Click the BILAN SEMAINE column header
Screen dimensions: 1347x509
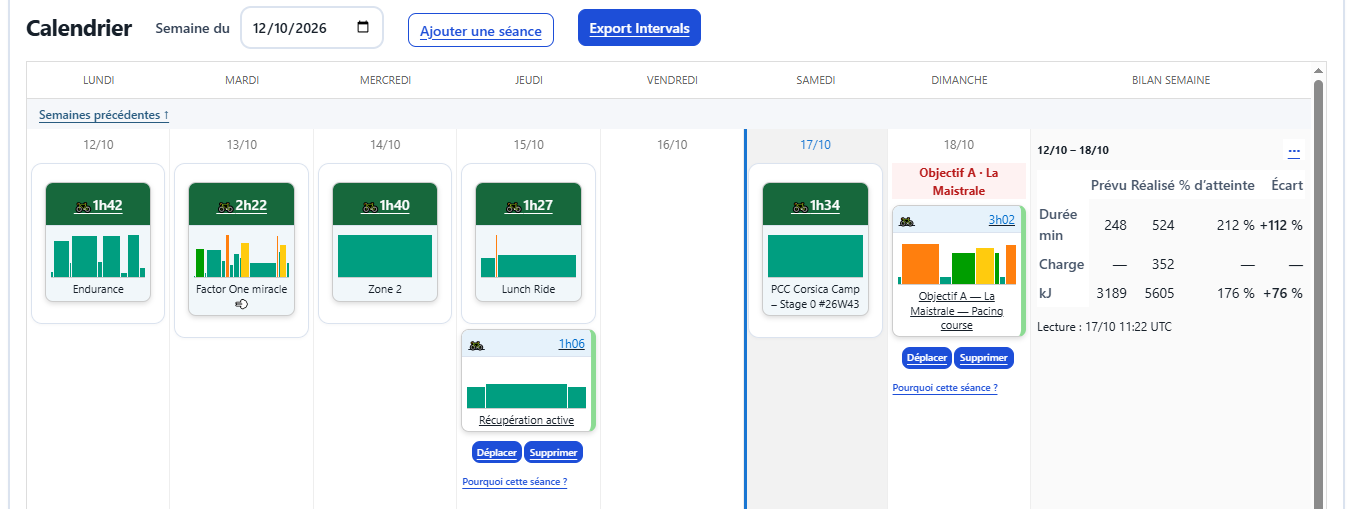1171,80
